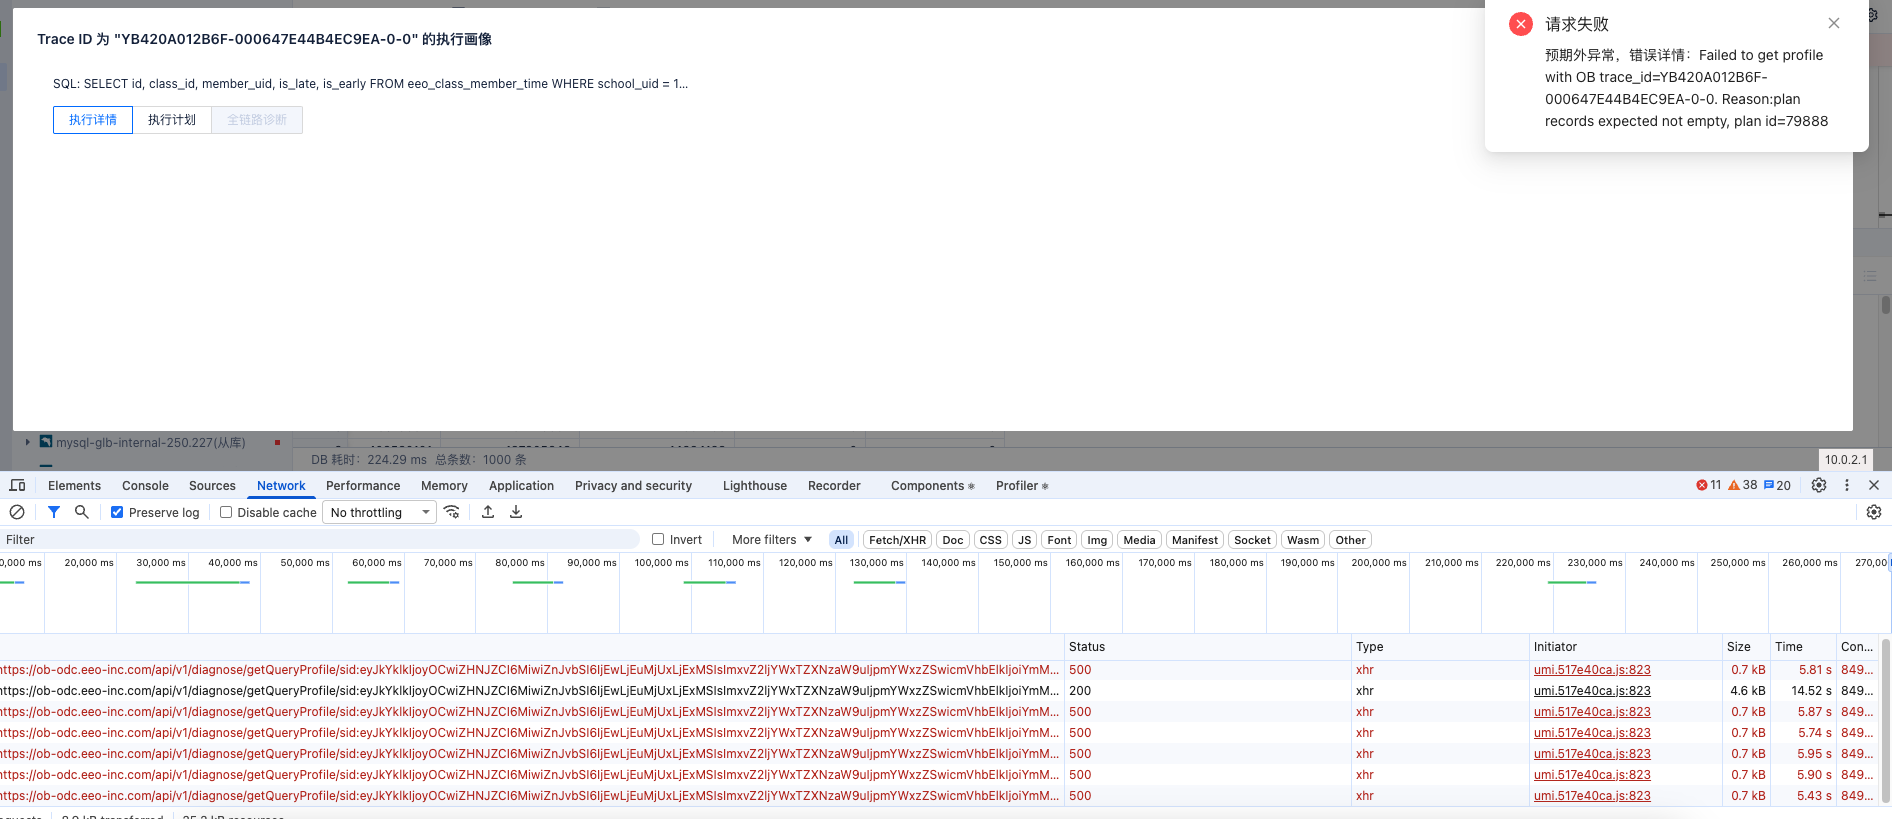The height and width of the screenshot is (819, 1892).
Task: Open DevTools settings gear in tab bar
Action: pyautogui.click(x=1819, y=485)
